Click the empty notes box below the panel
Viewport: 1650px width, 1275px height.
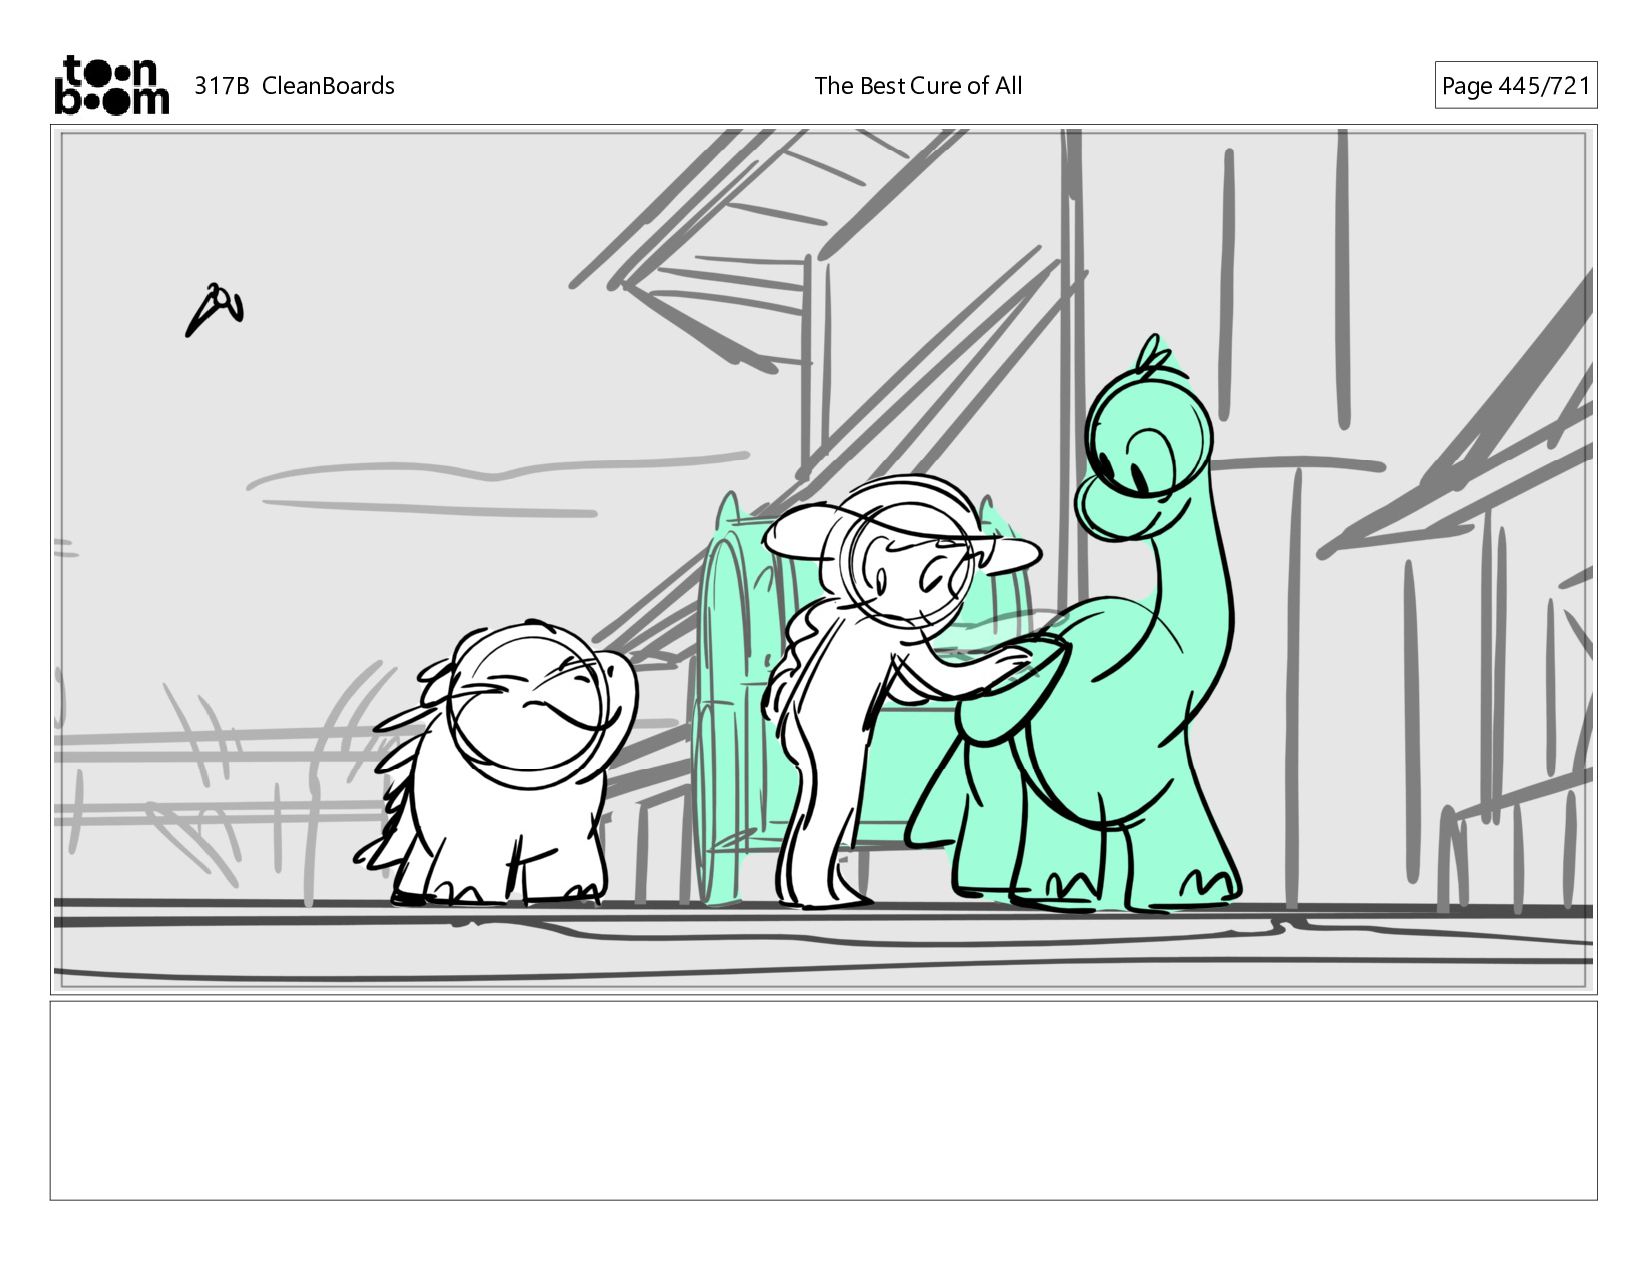tap(823, 1100)
